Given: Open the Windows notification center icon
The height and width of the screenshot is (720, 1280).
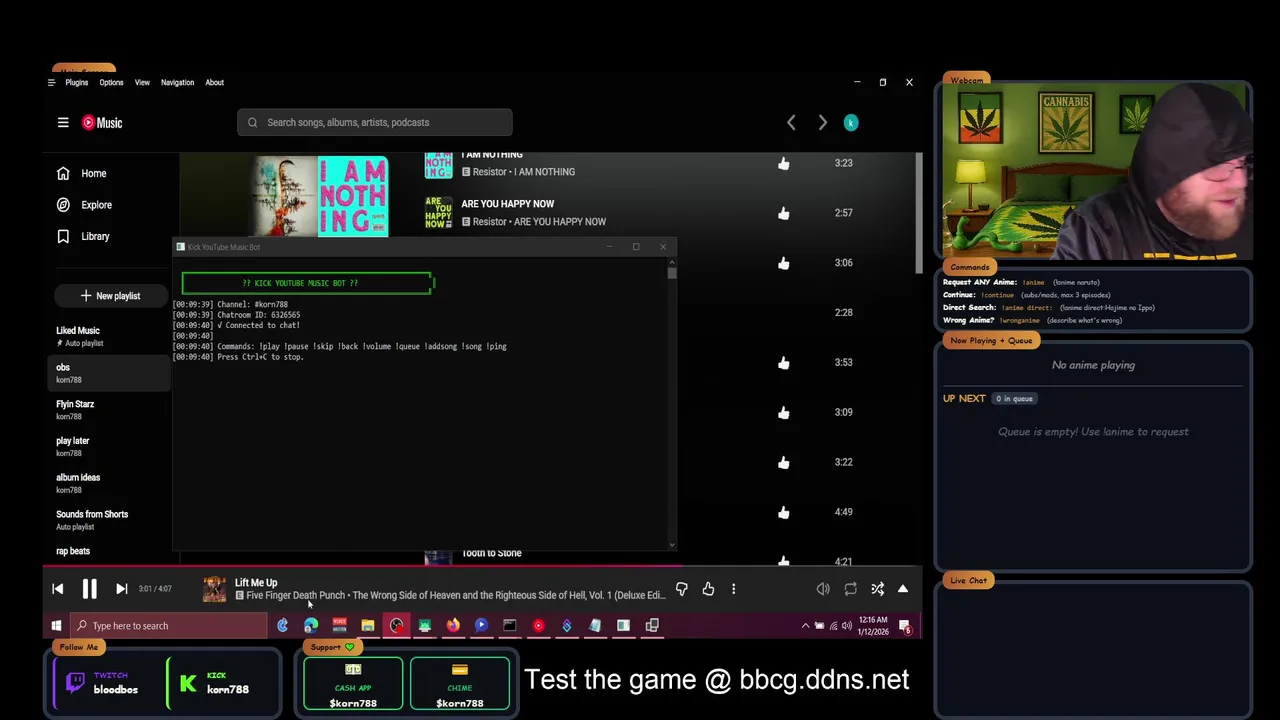Looking at the screenshot, I should click(905, 626).
